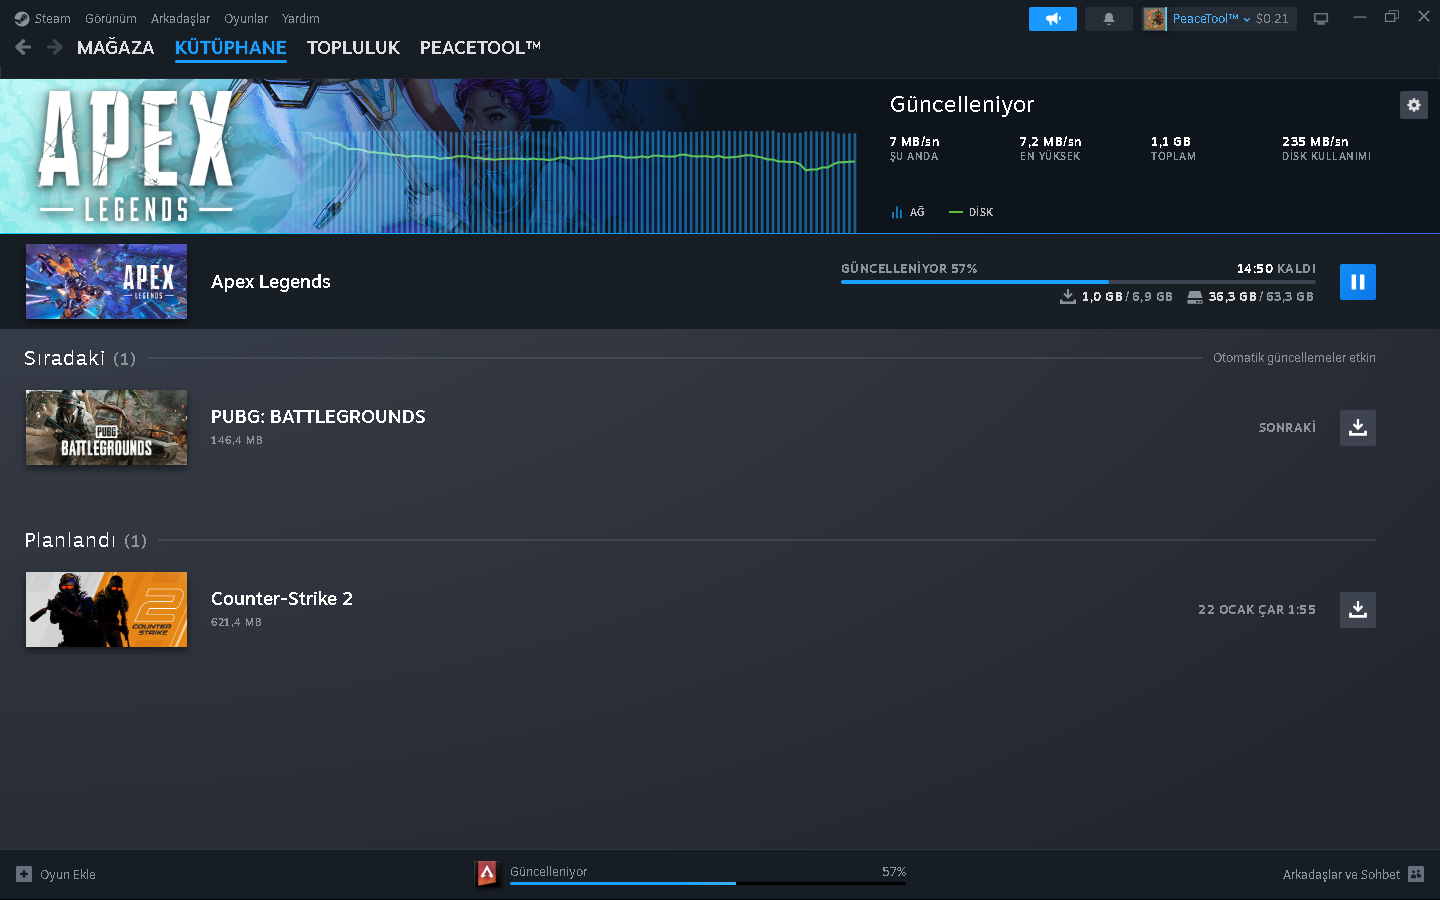This screenshot has height=900, width=1440.
Task: Open the Oyunlar menu
Action: 246,18
